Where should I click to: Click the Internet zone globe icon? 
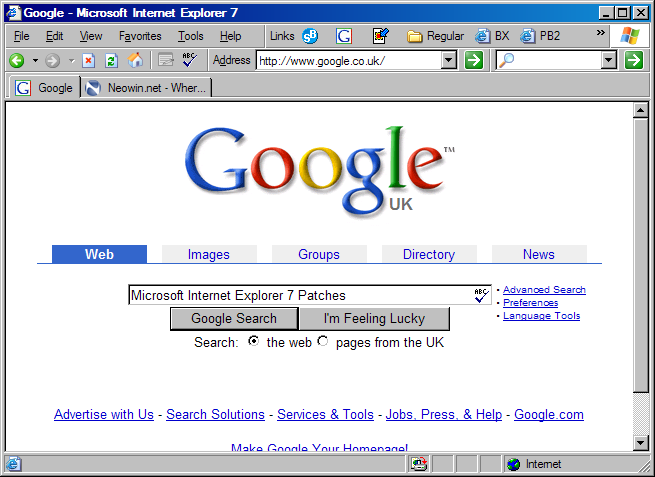(513, 464)
